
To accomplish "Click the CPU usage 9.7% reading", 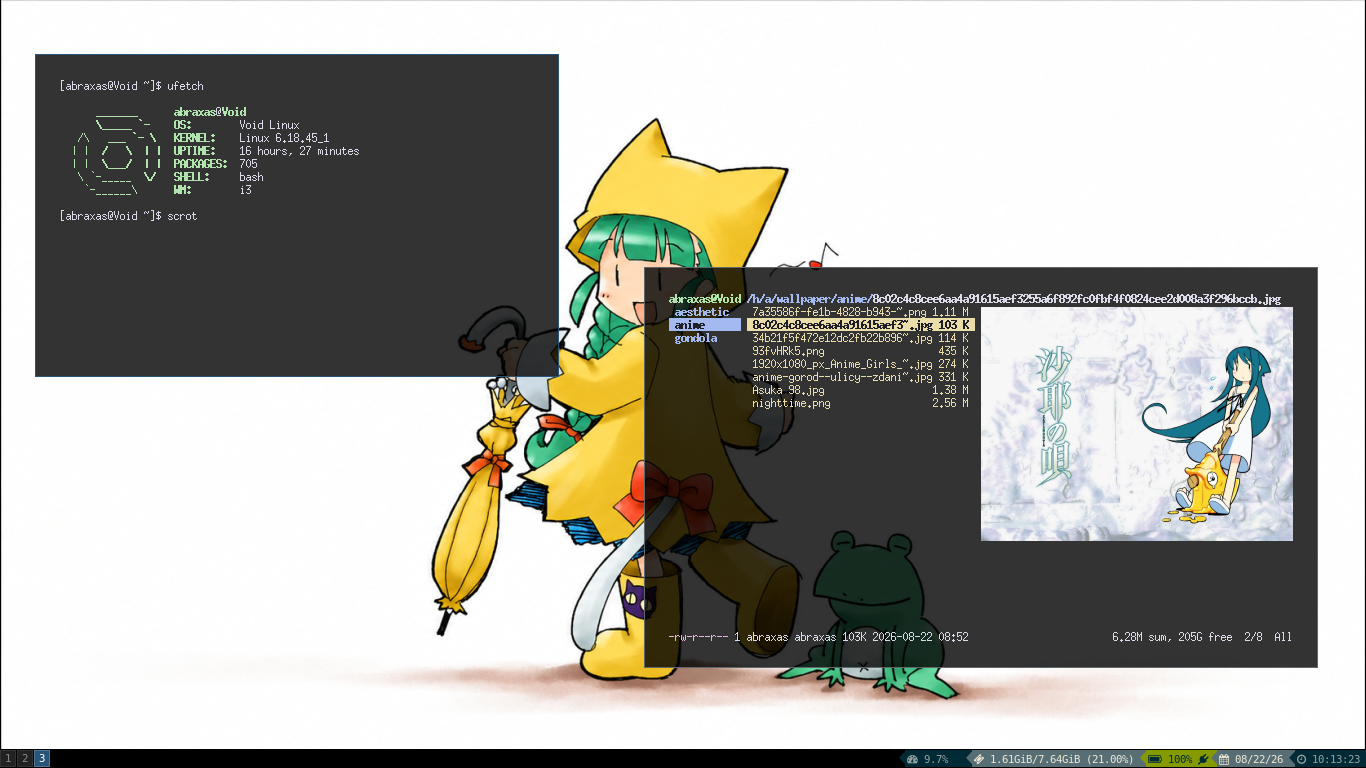I will click(x=936, y=759).
